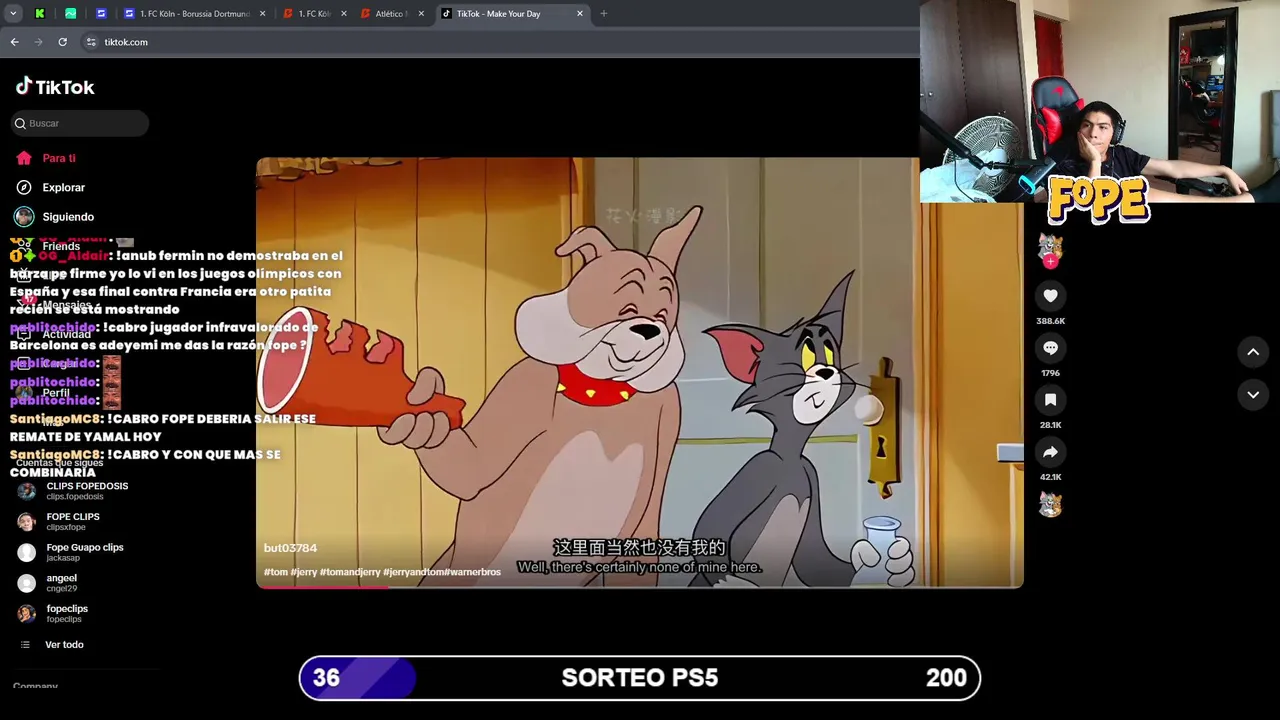Save video with the bookmark icon
This screenshot has height=720, width=1280.
[x=1050, y=400]
